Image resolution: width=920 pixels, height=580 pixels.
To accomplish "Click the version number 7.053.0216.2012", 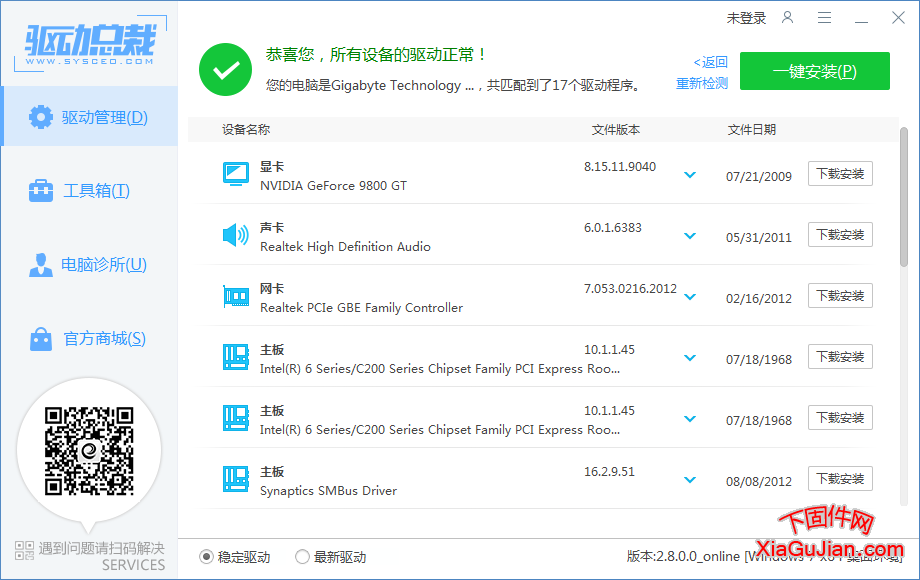I will (630, 289).
